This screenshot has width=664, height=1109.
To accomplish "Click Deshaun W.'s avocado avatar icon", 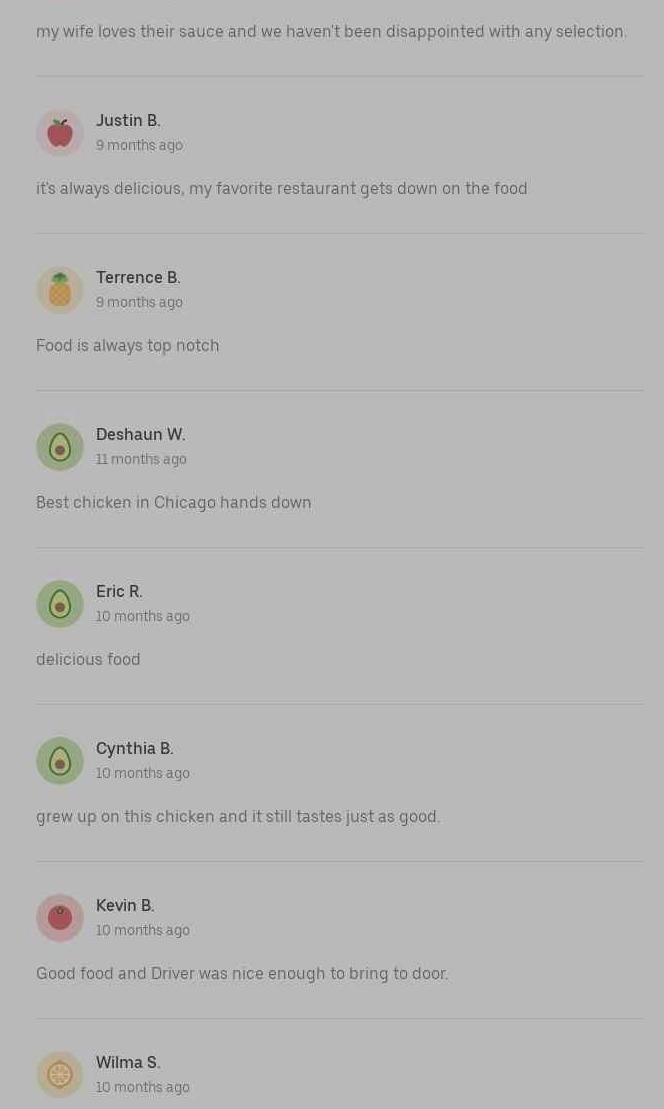I will (60, 447).
